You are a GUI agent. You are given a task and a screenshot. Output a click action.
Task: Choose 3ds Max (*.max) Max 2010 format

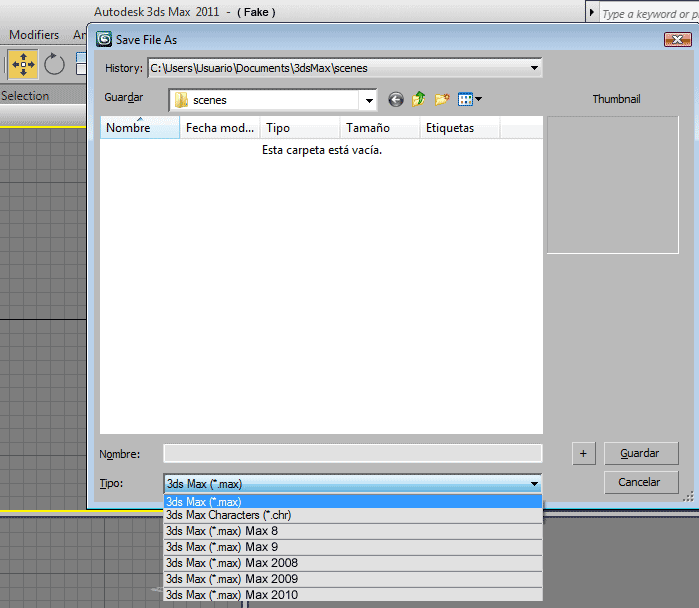click(353, 595)
